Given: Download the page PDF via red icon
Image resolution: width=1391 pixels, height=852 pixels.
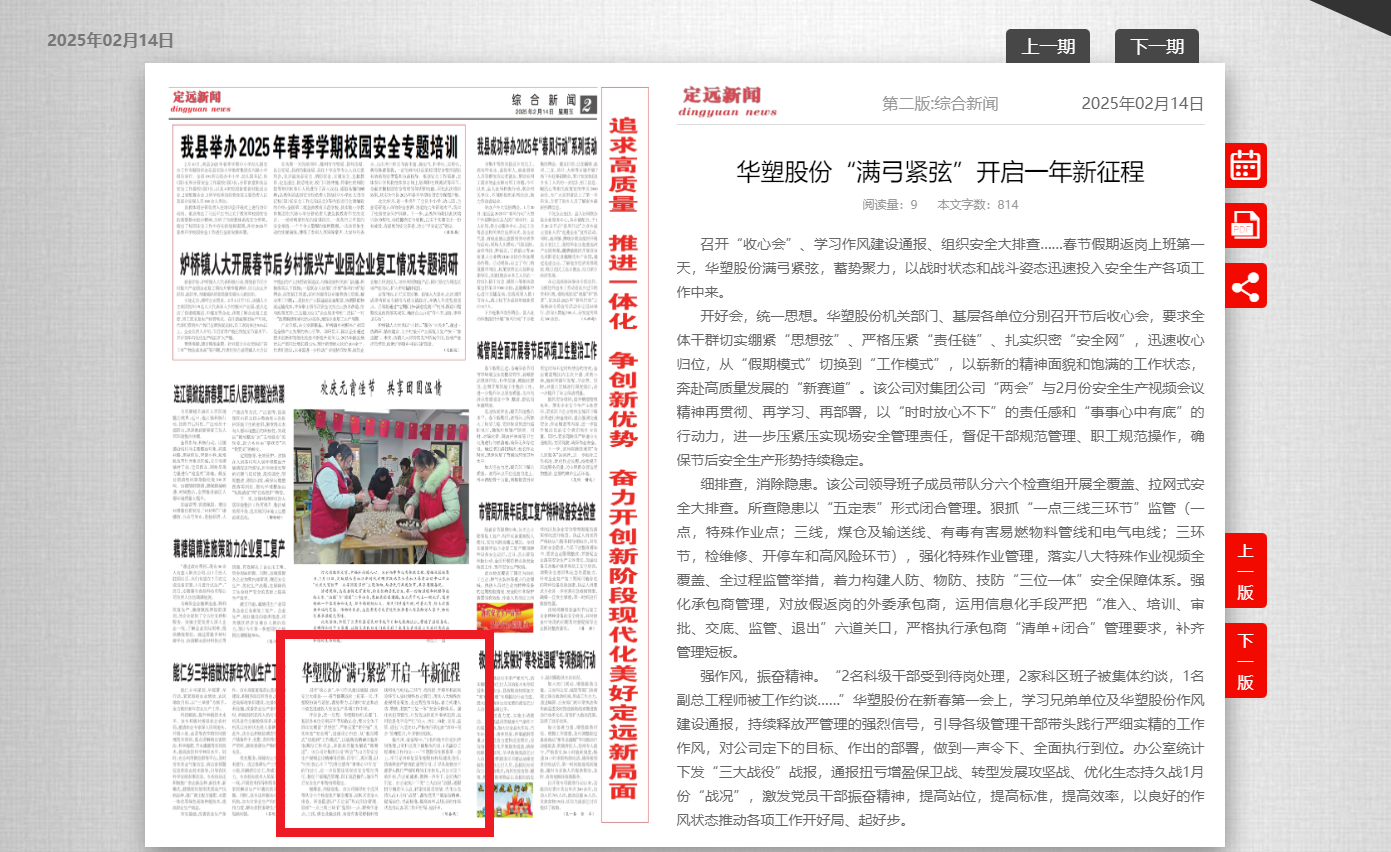Looking at the screenshot, I should click(1245, 225).
